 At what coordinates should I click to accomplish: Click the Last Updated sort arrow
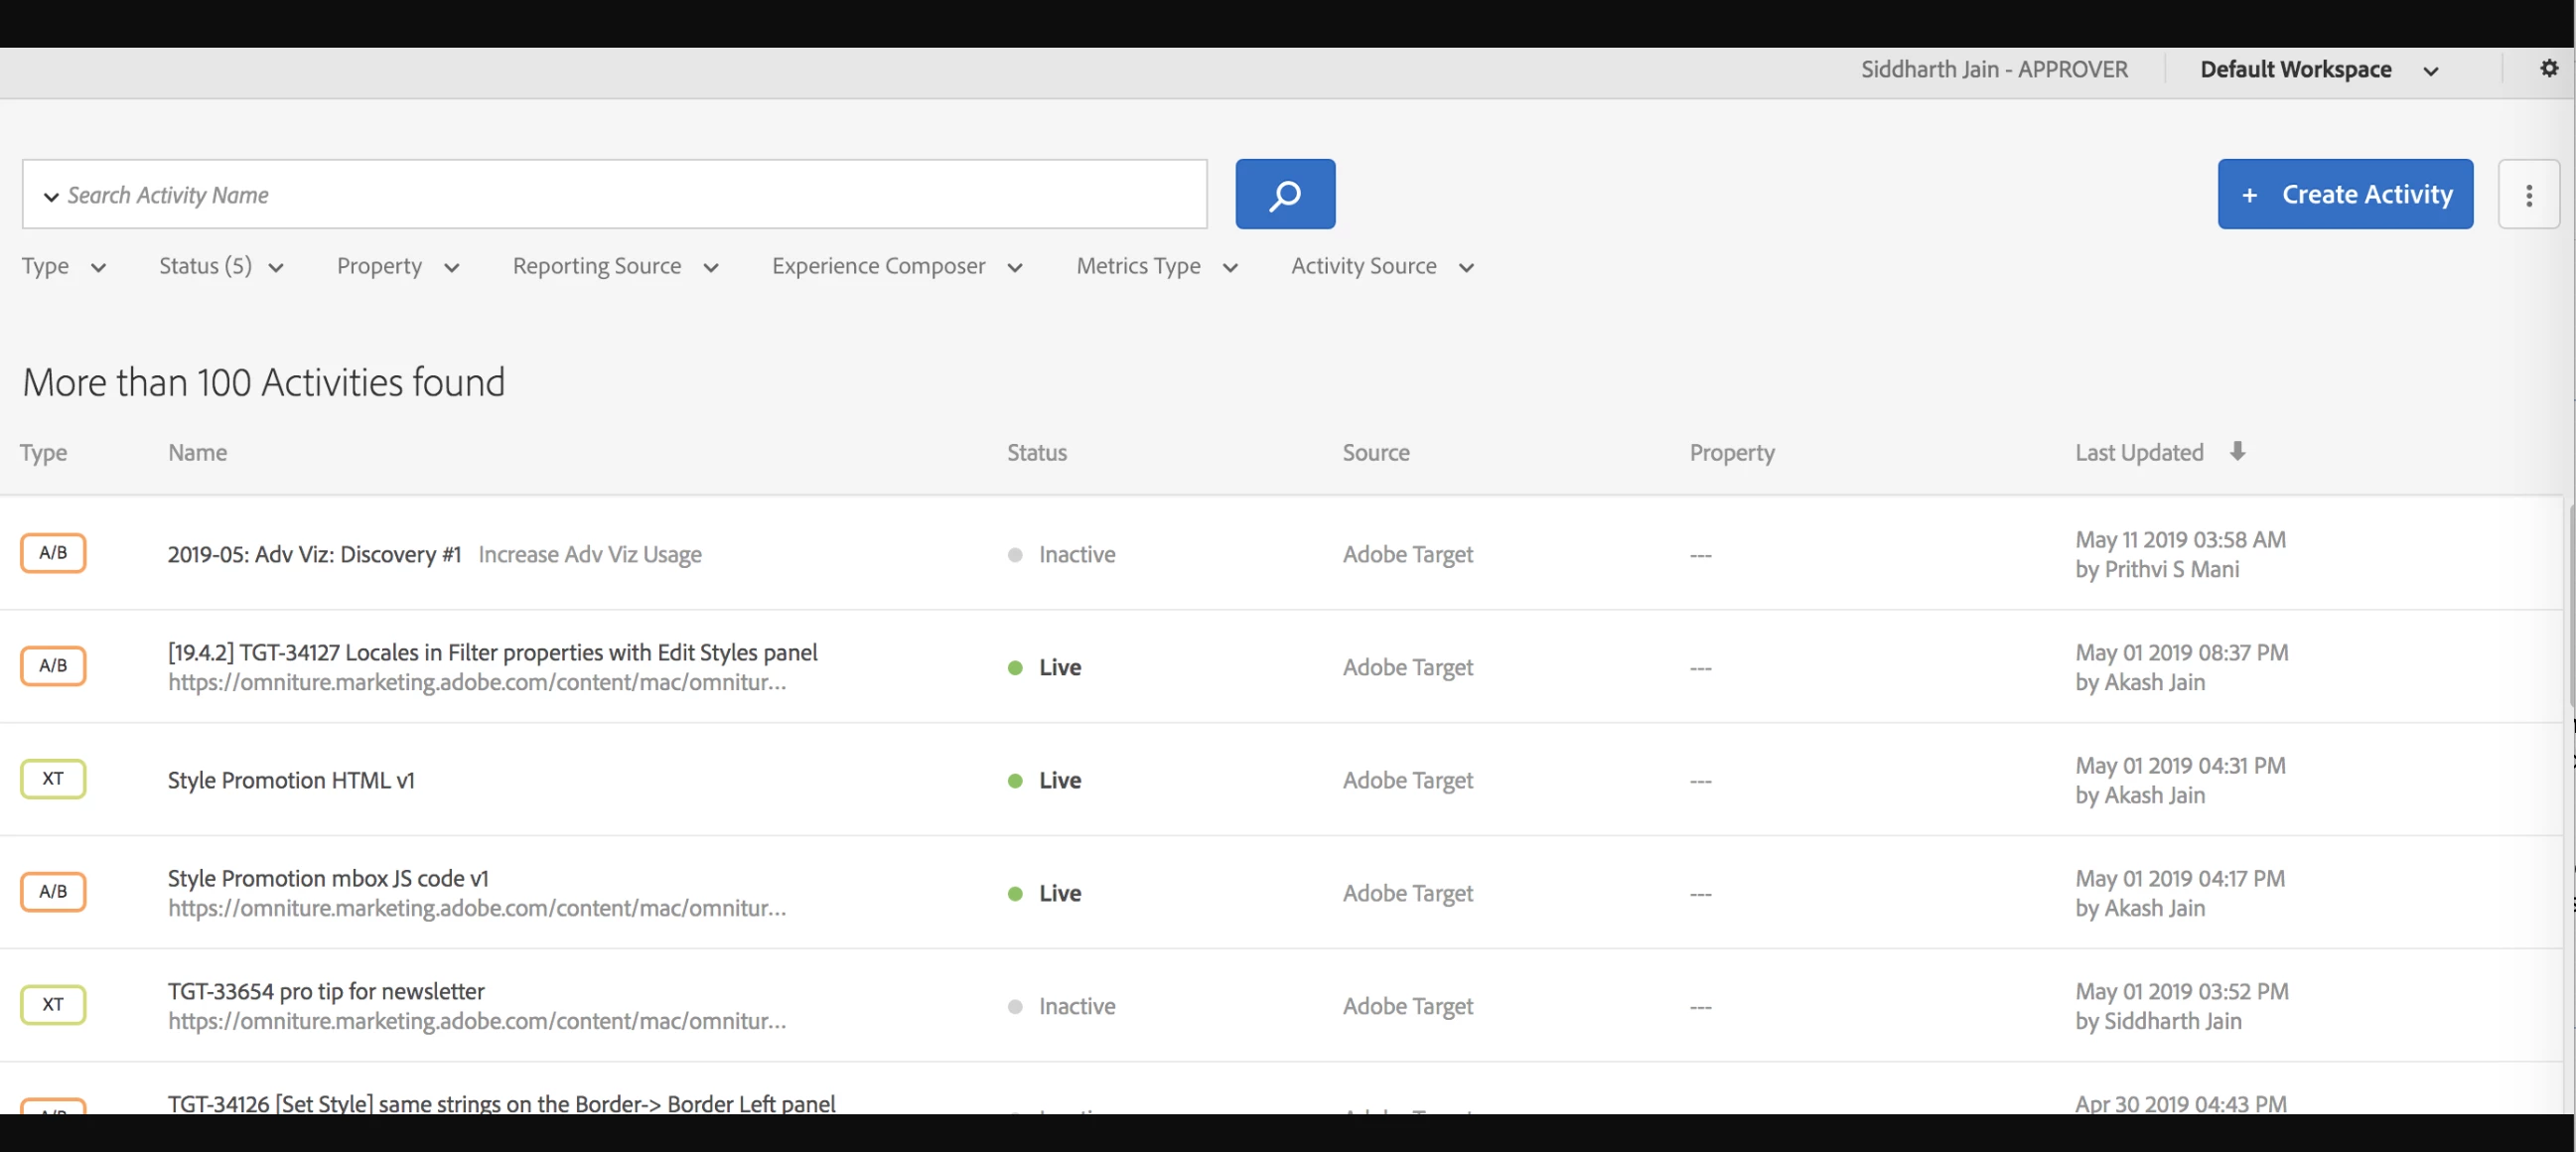point(2237,451)
